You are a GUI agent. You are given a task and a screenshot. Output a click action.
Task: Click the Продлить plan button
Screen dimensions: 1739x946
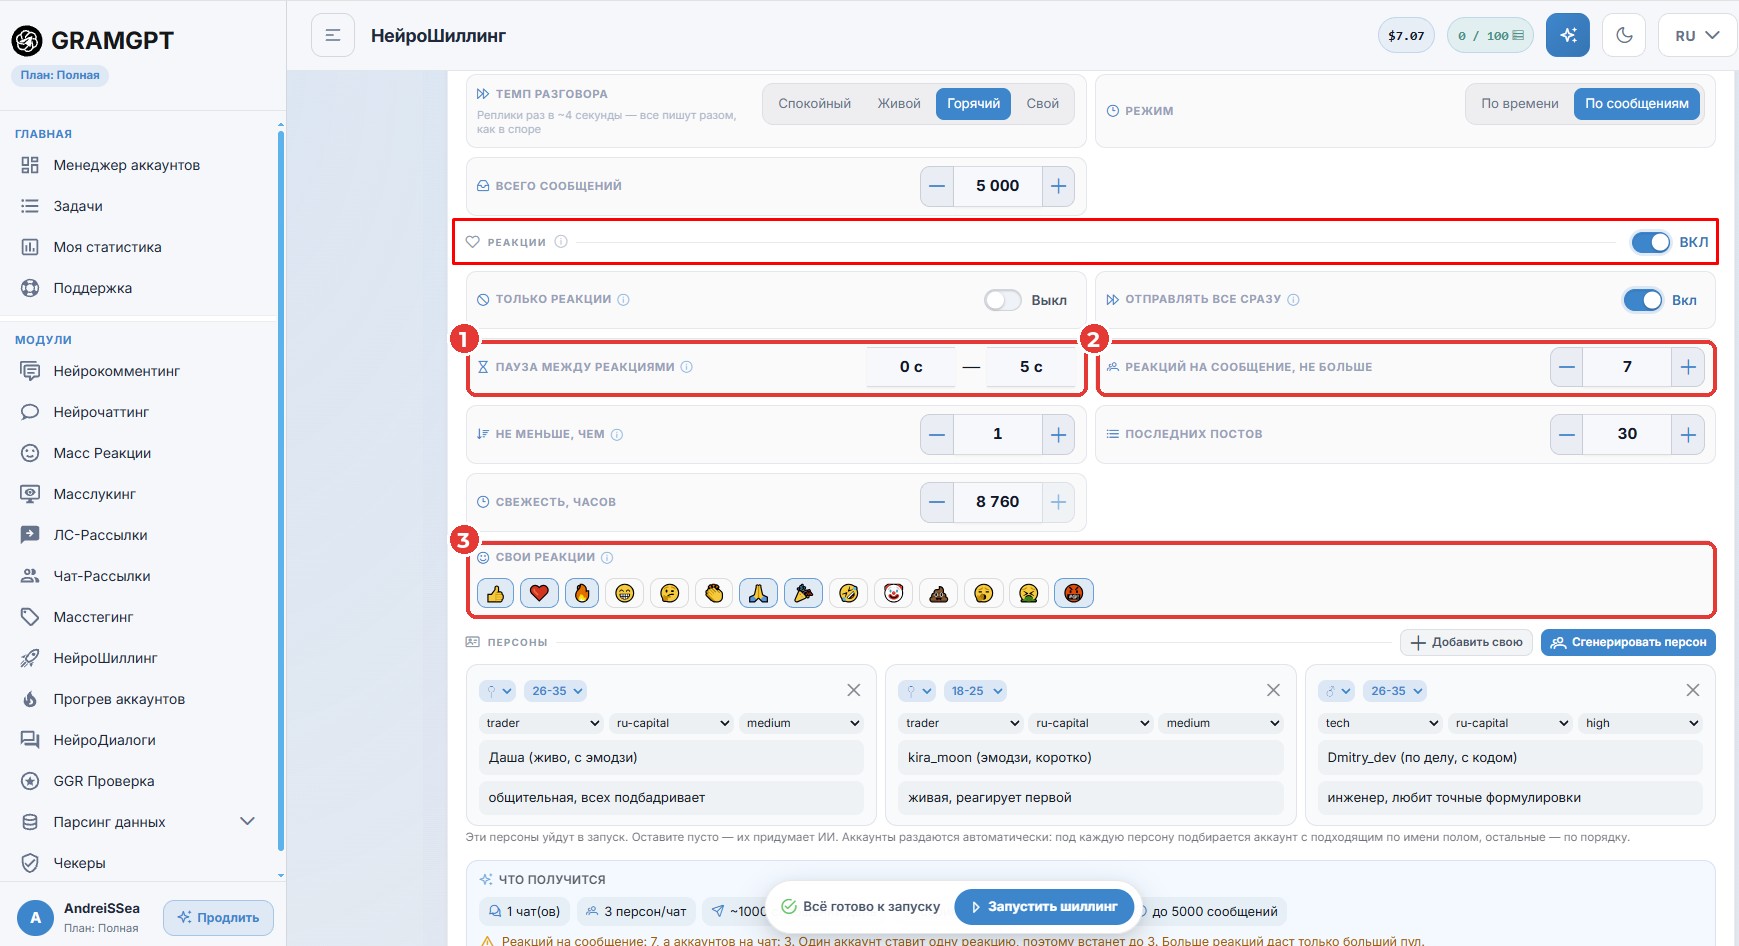click(x=218, y=917)
